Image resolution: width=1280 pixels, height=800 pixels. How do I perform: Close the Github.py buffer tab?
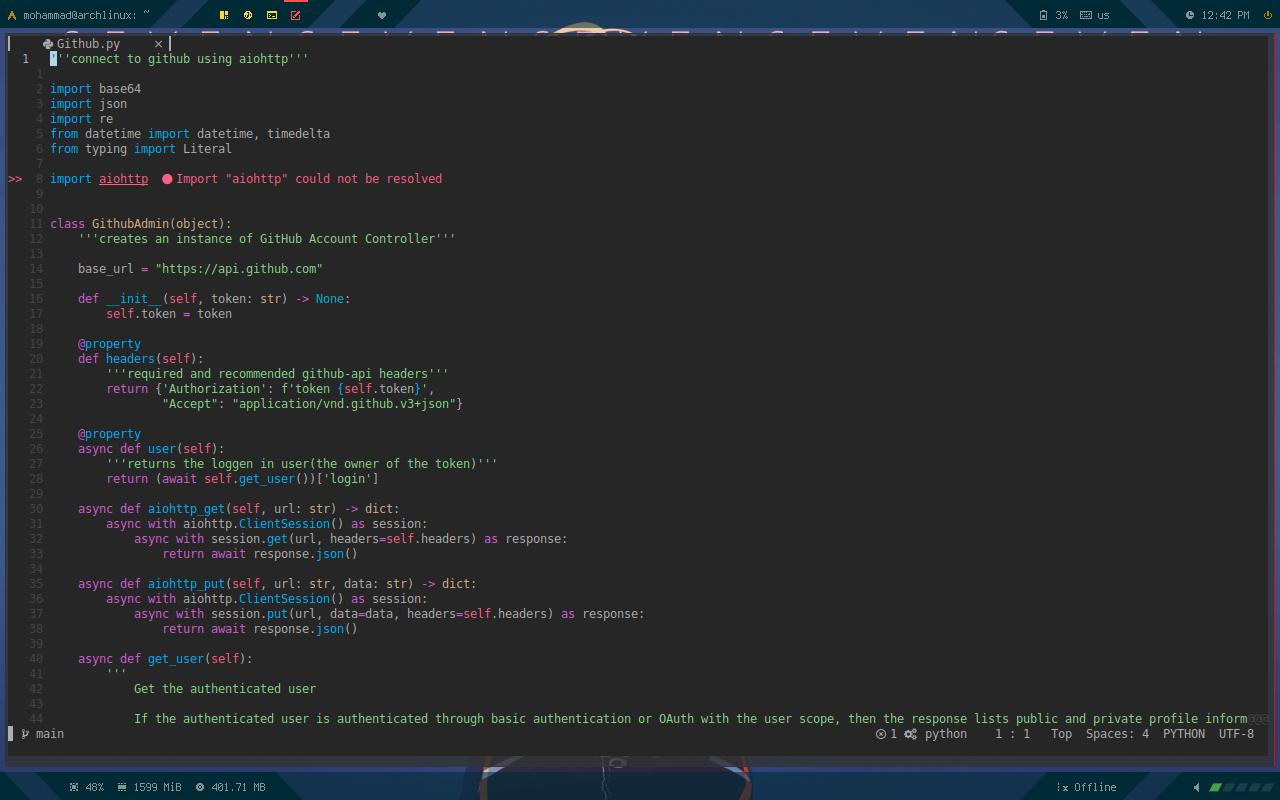[158, 44]
